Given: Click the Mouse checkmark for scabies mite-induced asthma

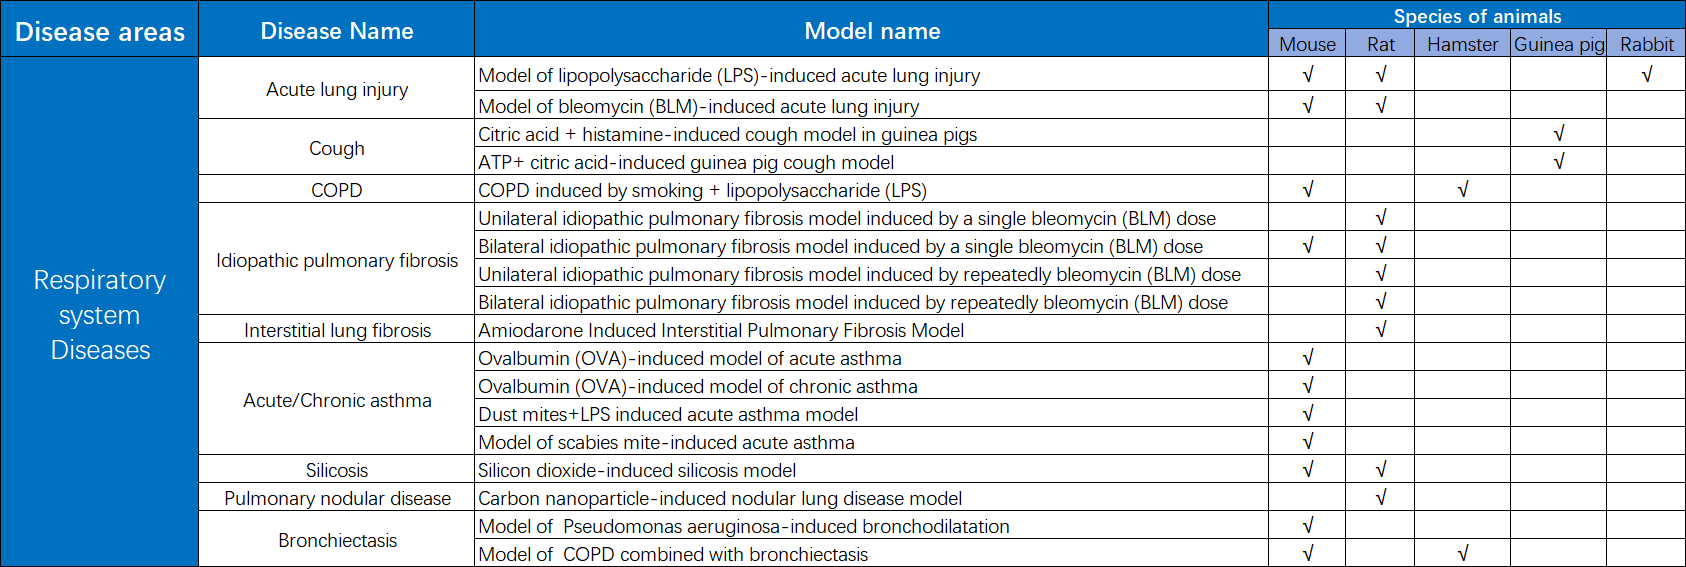Looking at the screenshot, I should [1307, 442].
